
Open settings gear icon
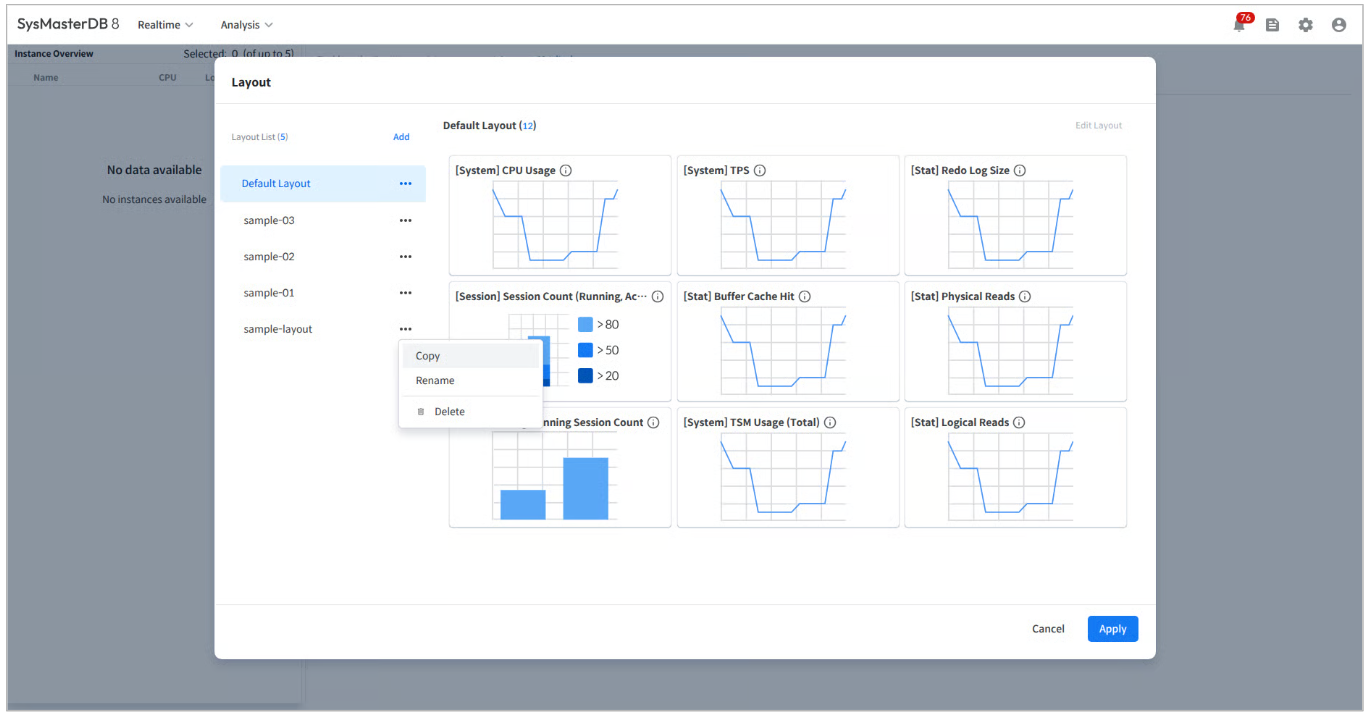click(x=1305, y=25)
